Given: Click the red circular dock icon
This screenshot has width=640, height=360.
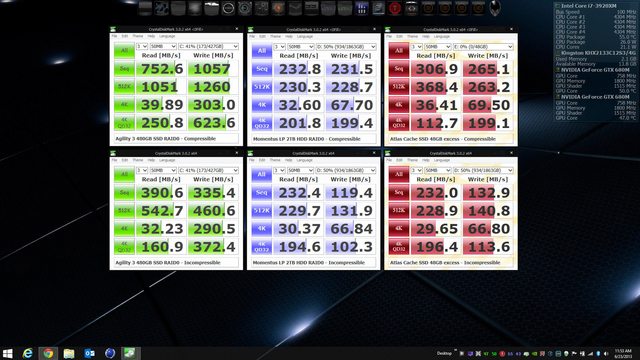Looking at the screenshot, I should 395,8.
